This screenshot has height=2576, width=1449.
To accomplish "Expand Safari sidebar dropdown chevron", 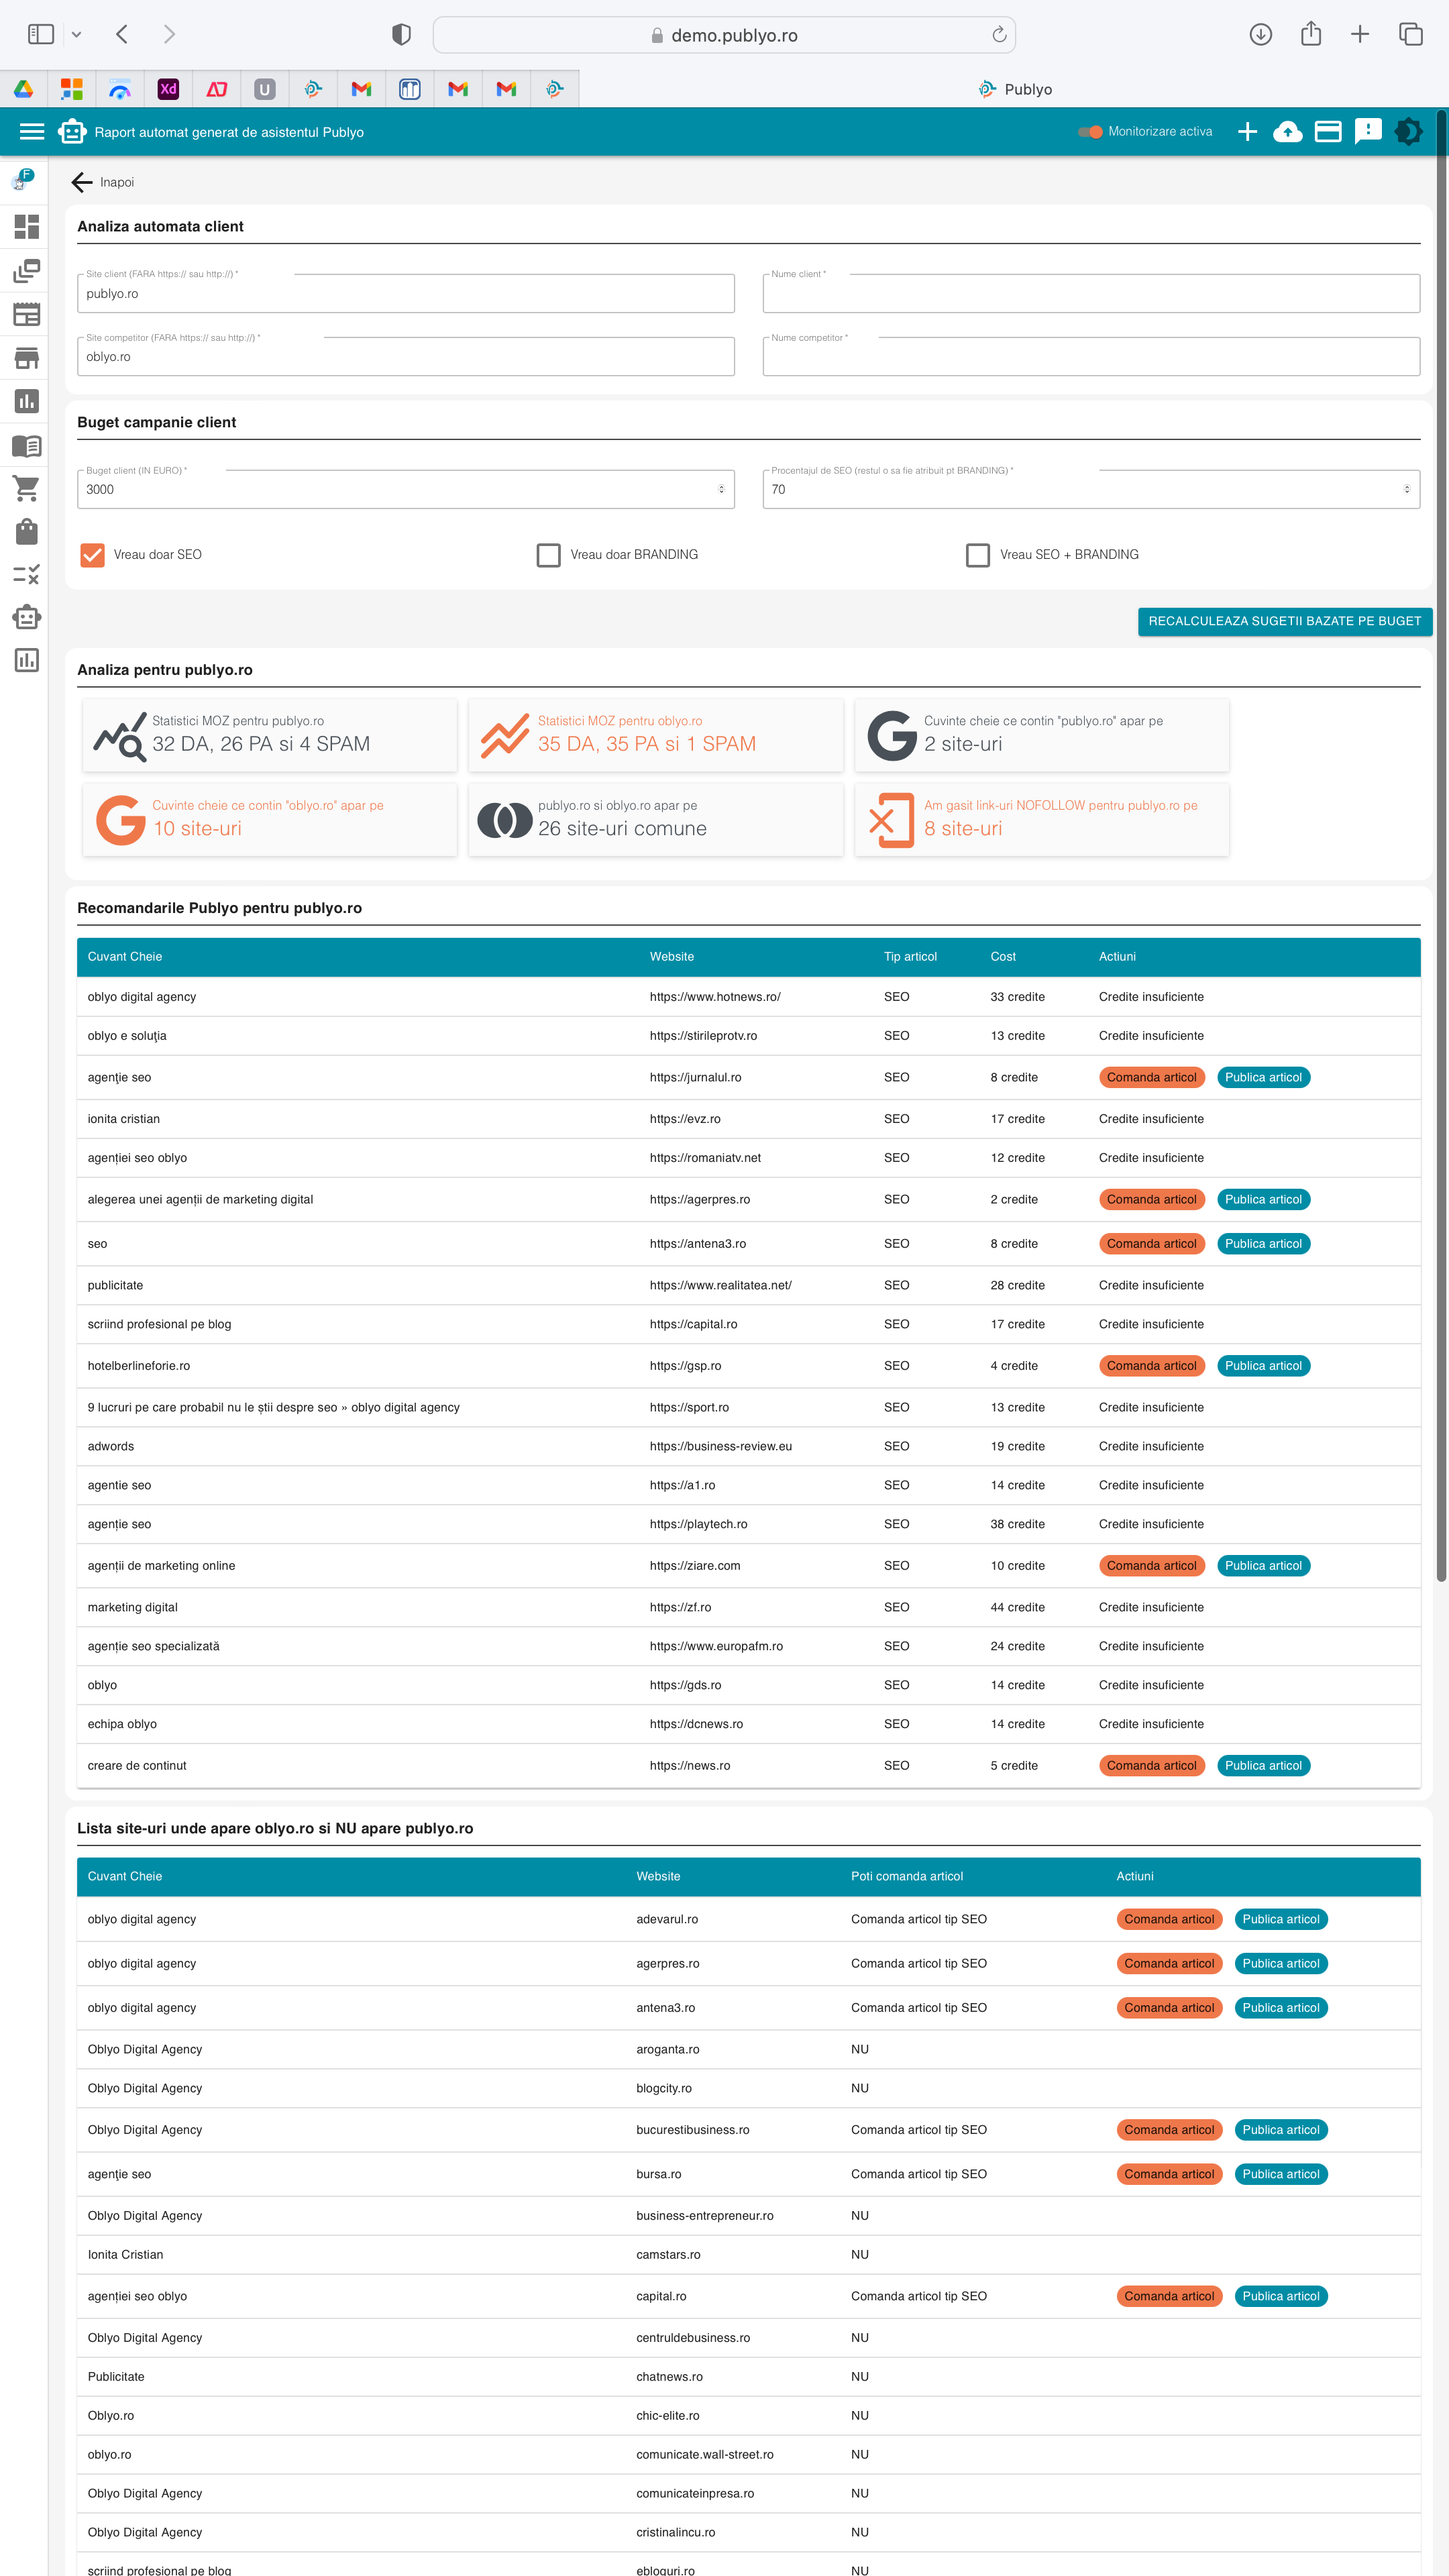I will click(76, 35).
